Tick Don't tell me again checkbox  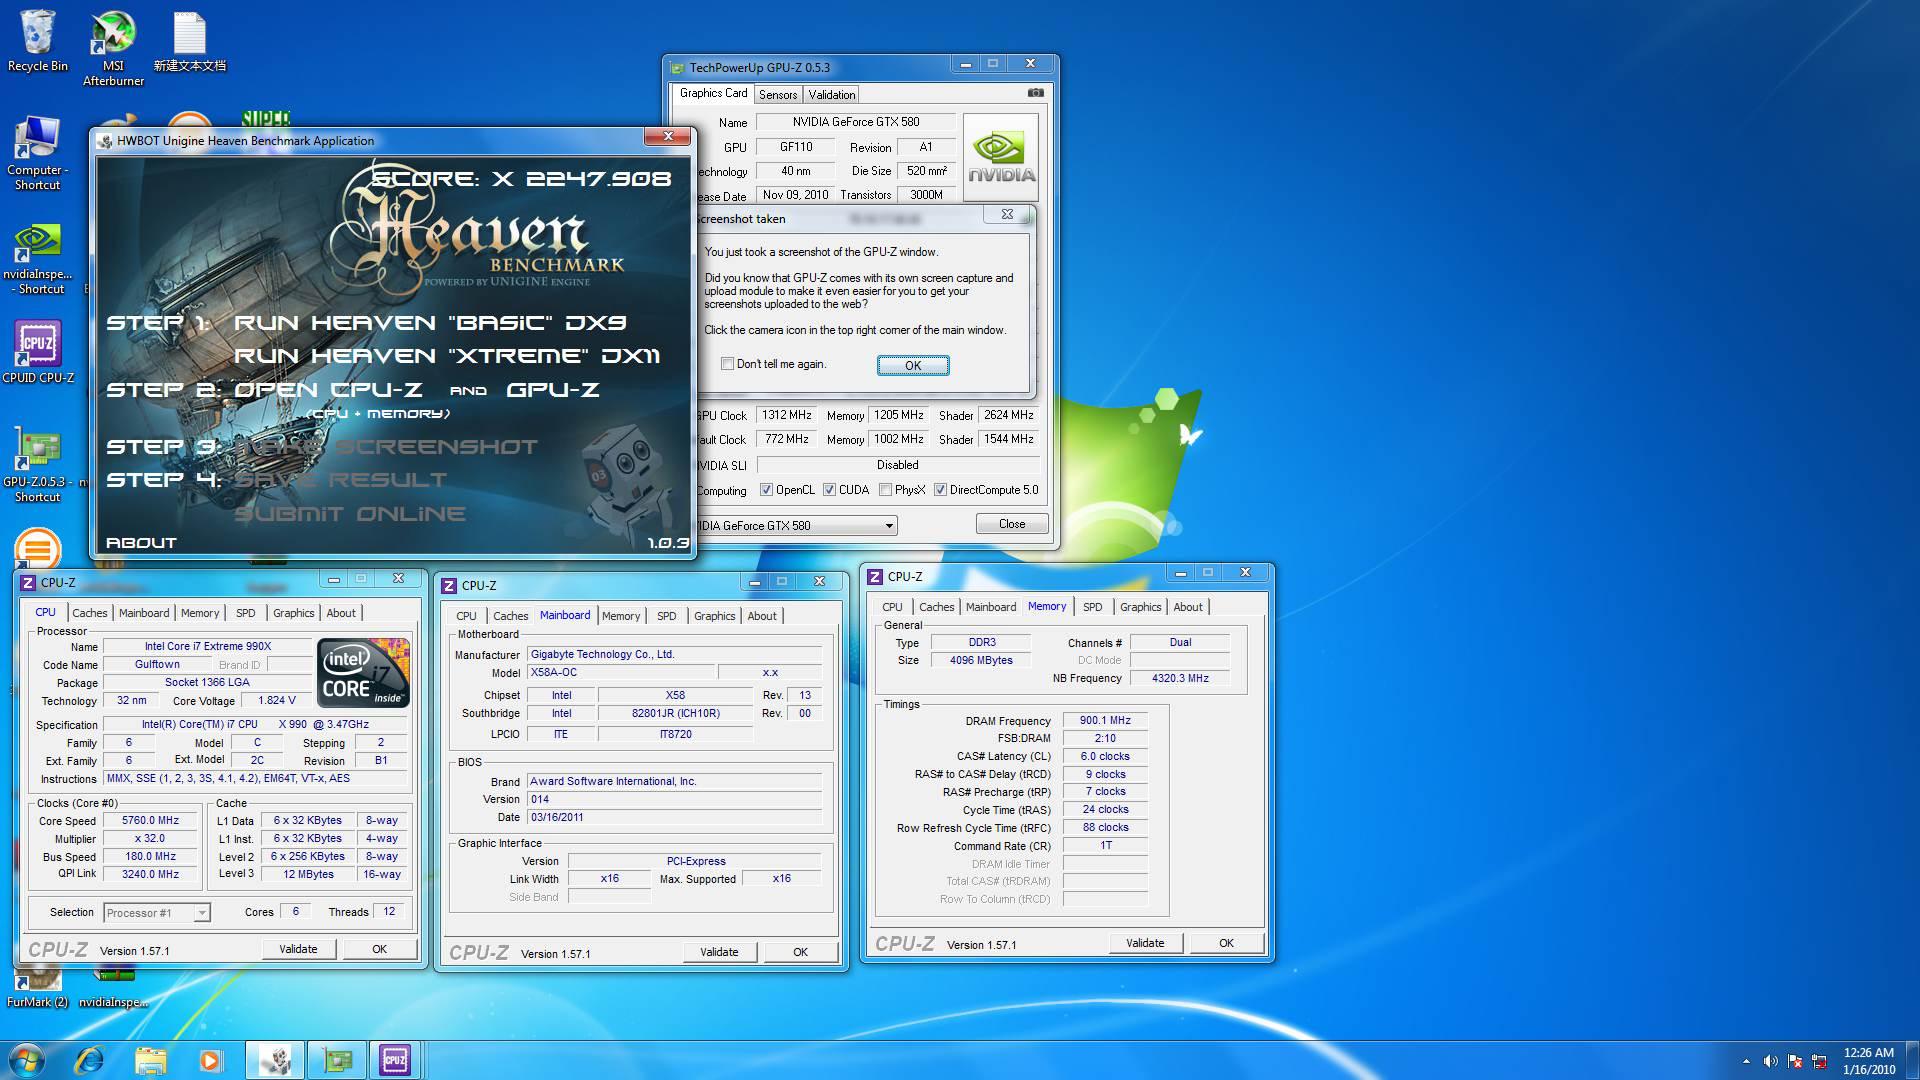[x=727, y=364]
